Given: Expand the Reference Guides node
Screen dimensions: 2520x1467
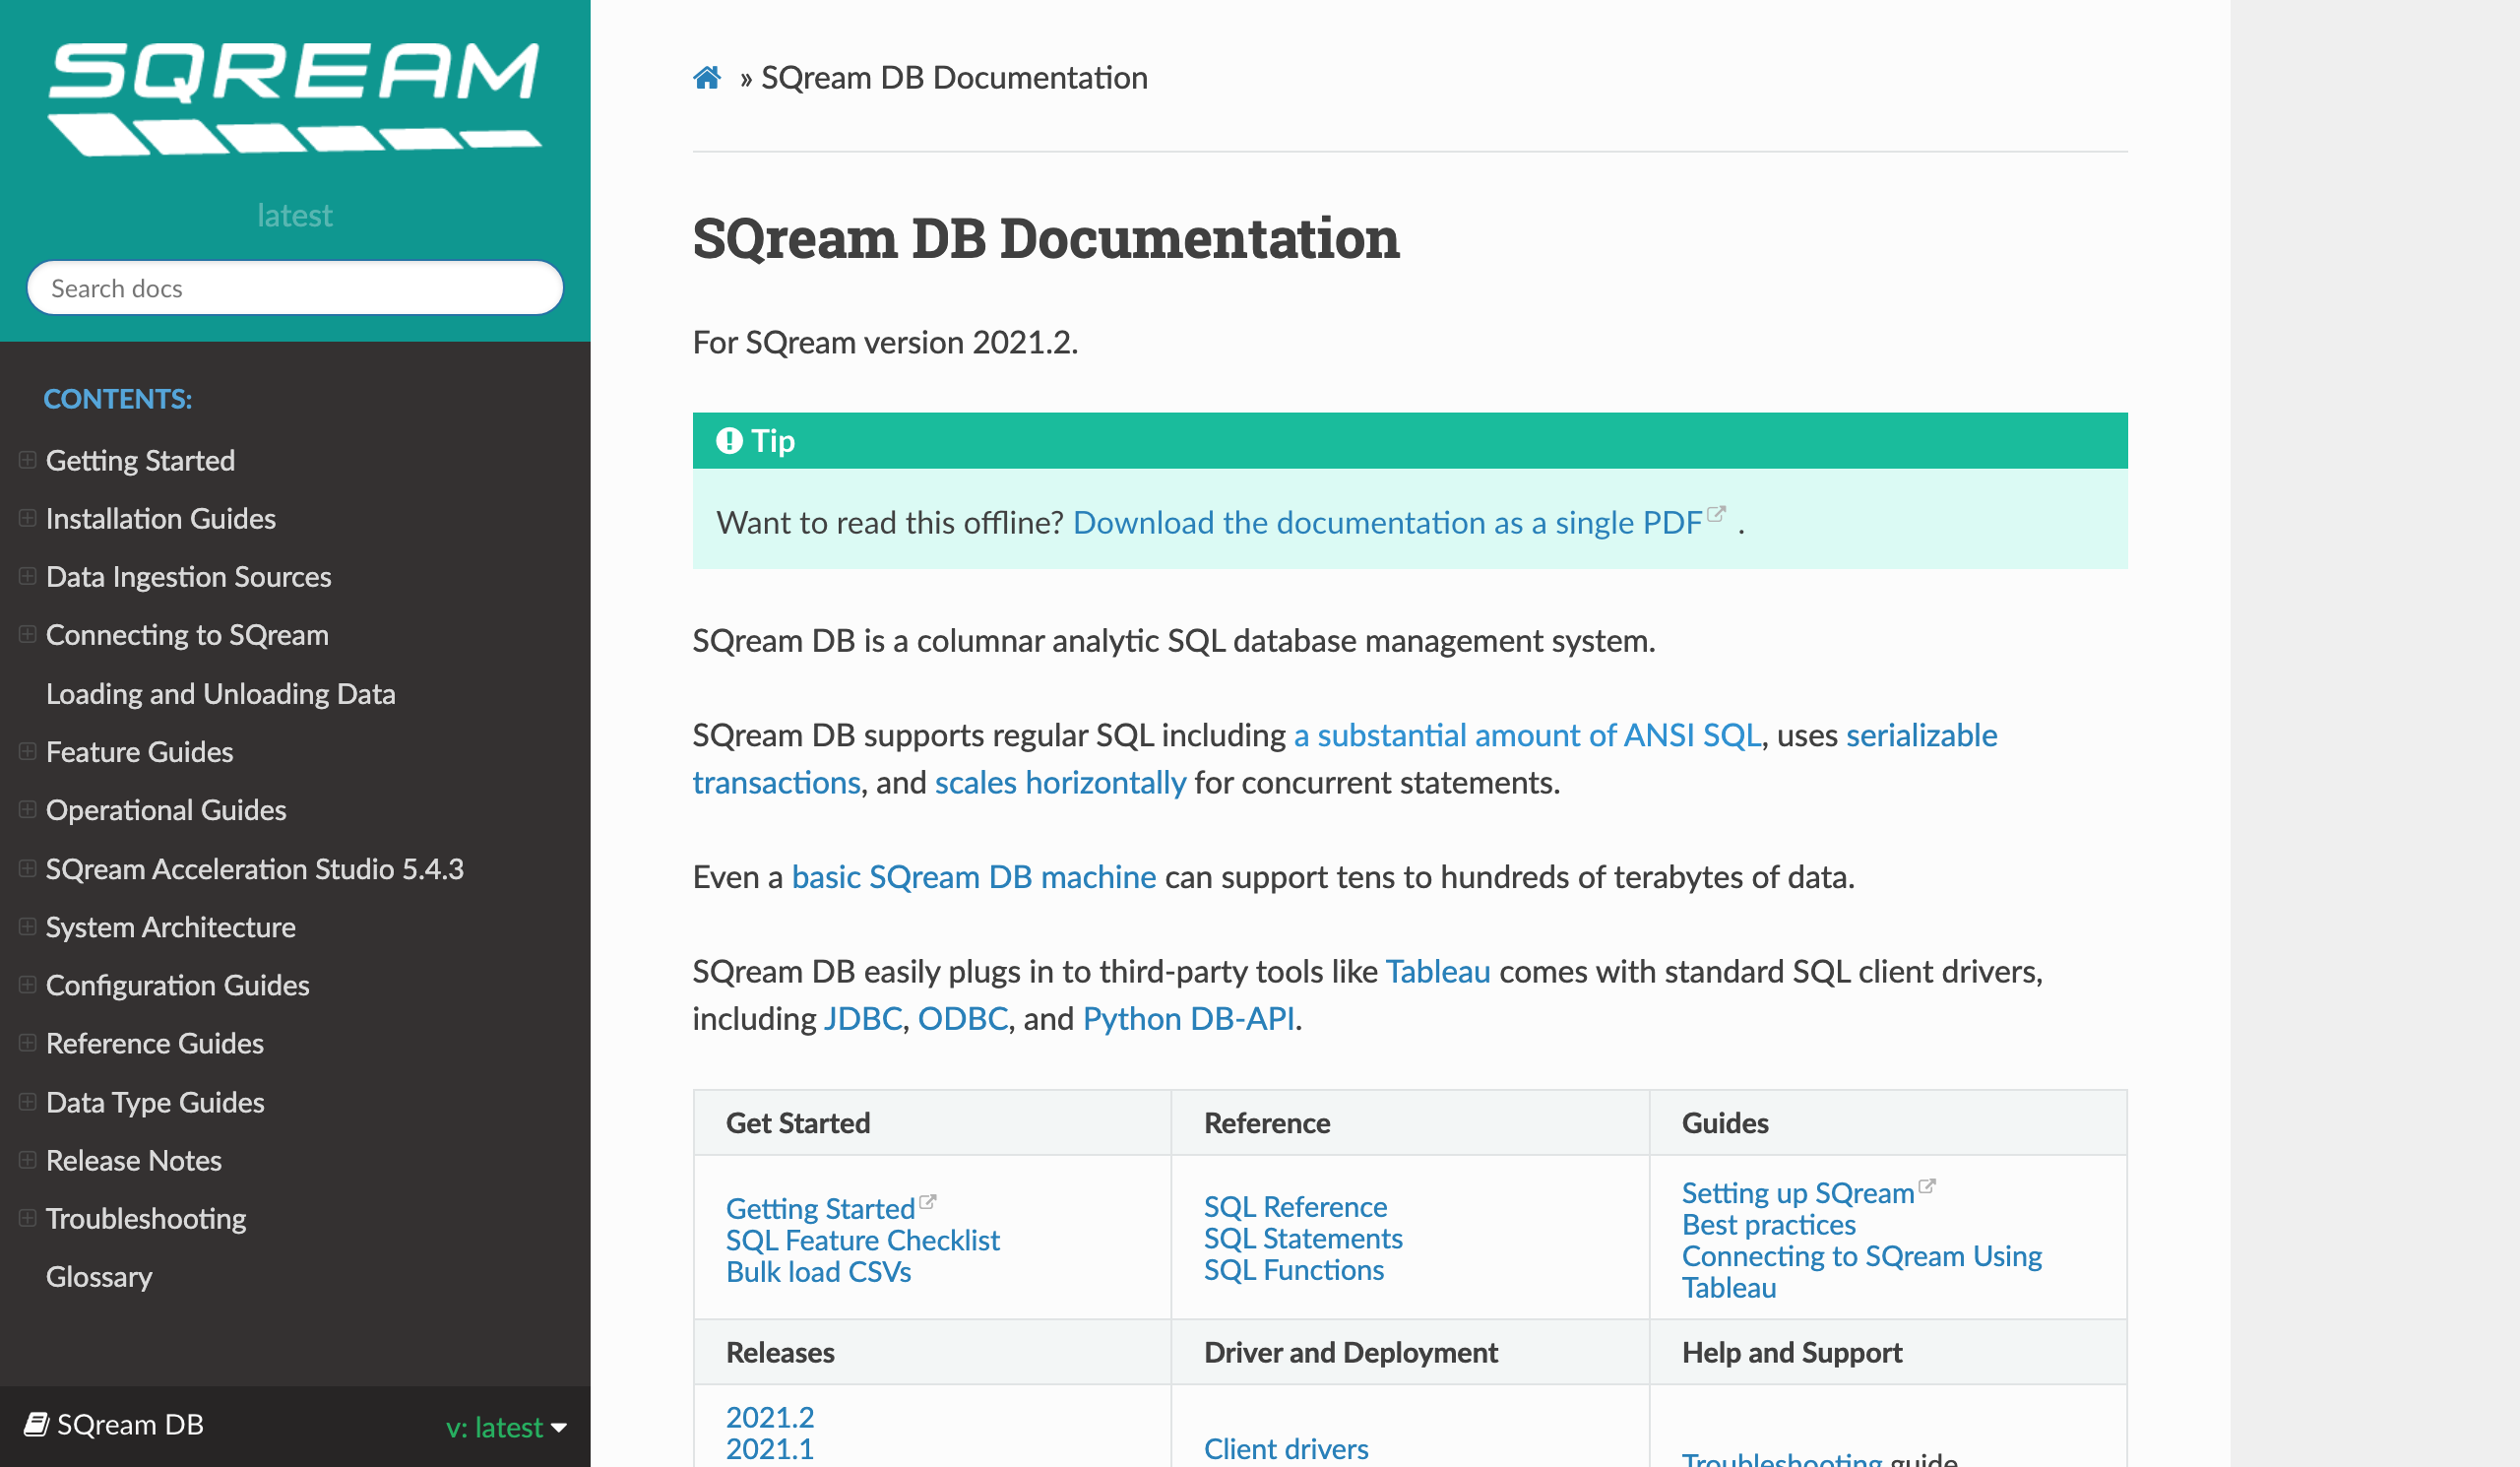Looking at the screenshot, I should 28,1042.
